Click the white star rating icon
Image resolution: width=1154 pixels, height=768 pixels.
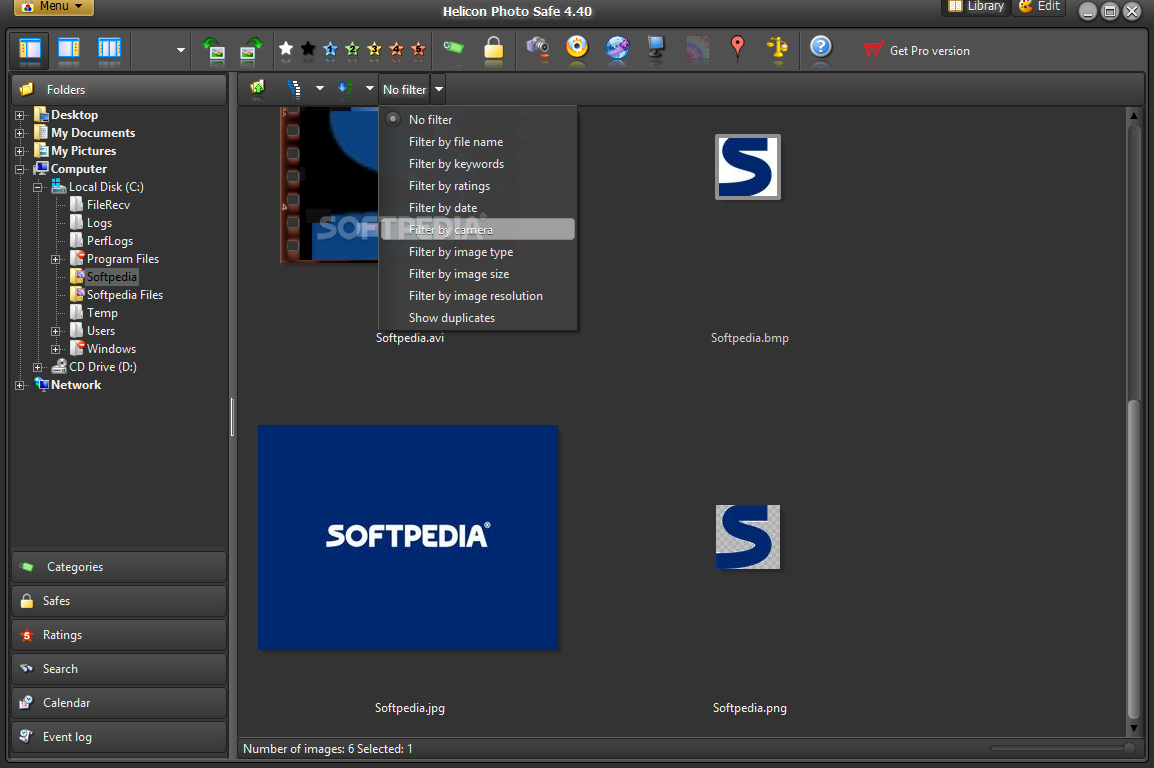coord(286,49)
